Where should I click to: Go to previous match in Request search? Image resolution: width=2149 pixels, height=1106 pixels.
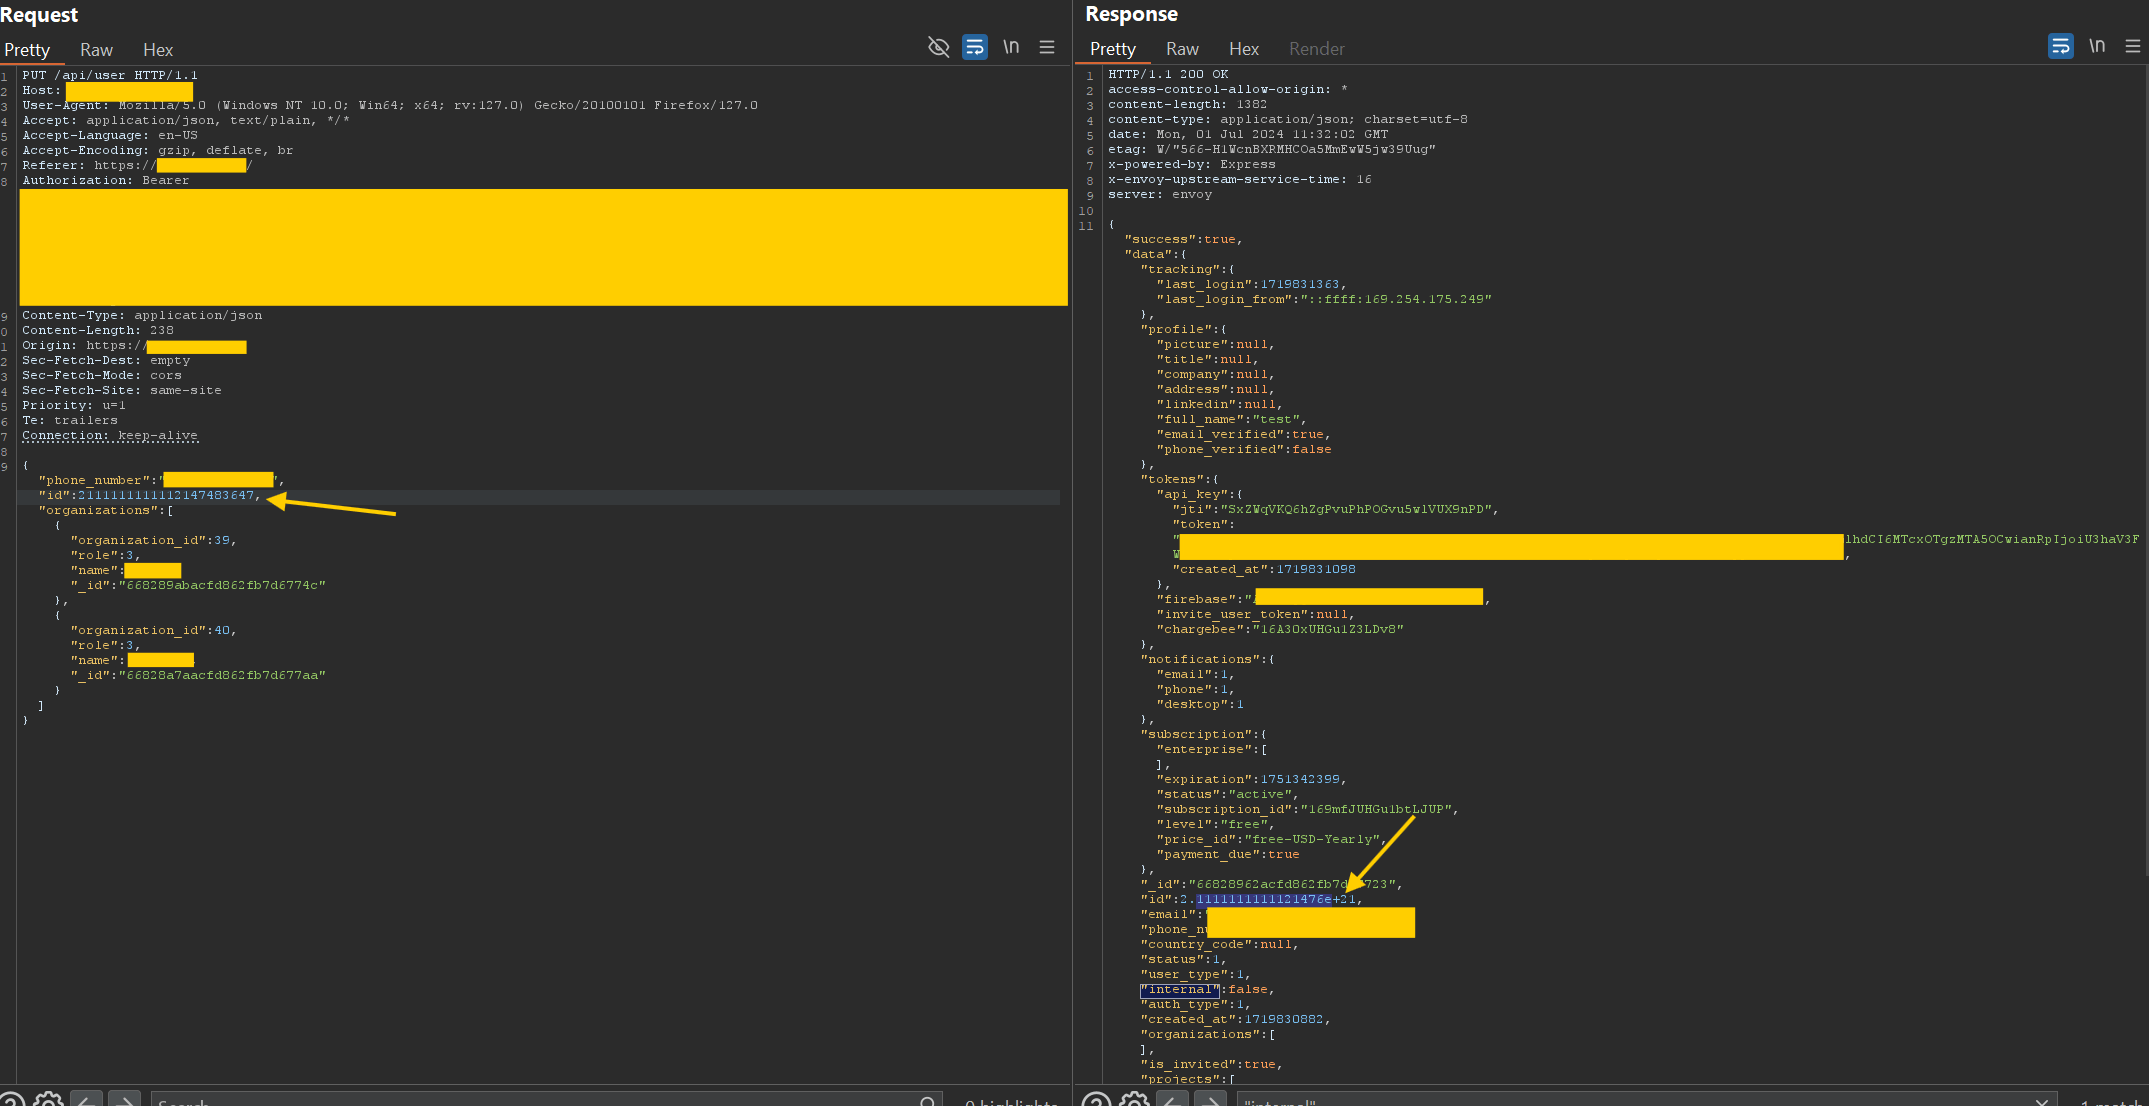tap(87, 1100)
